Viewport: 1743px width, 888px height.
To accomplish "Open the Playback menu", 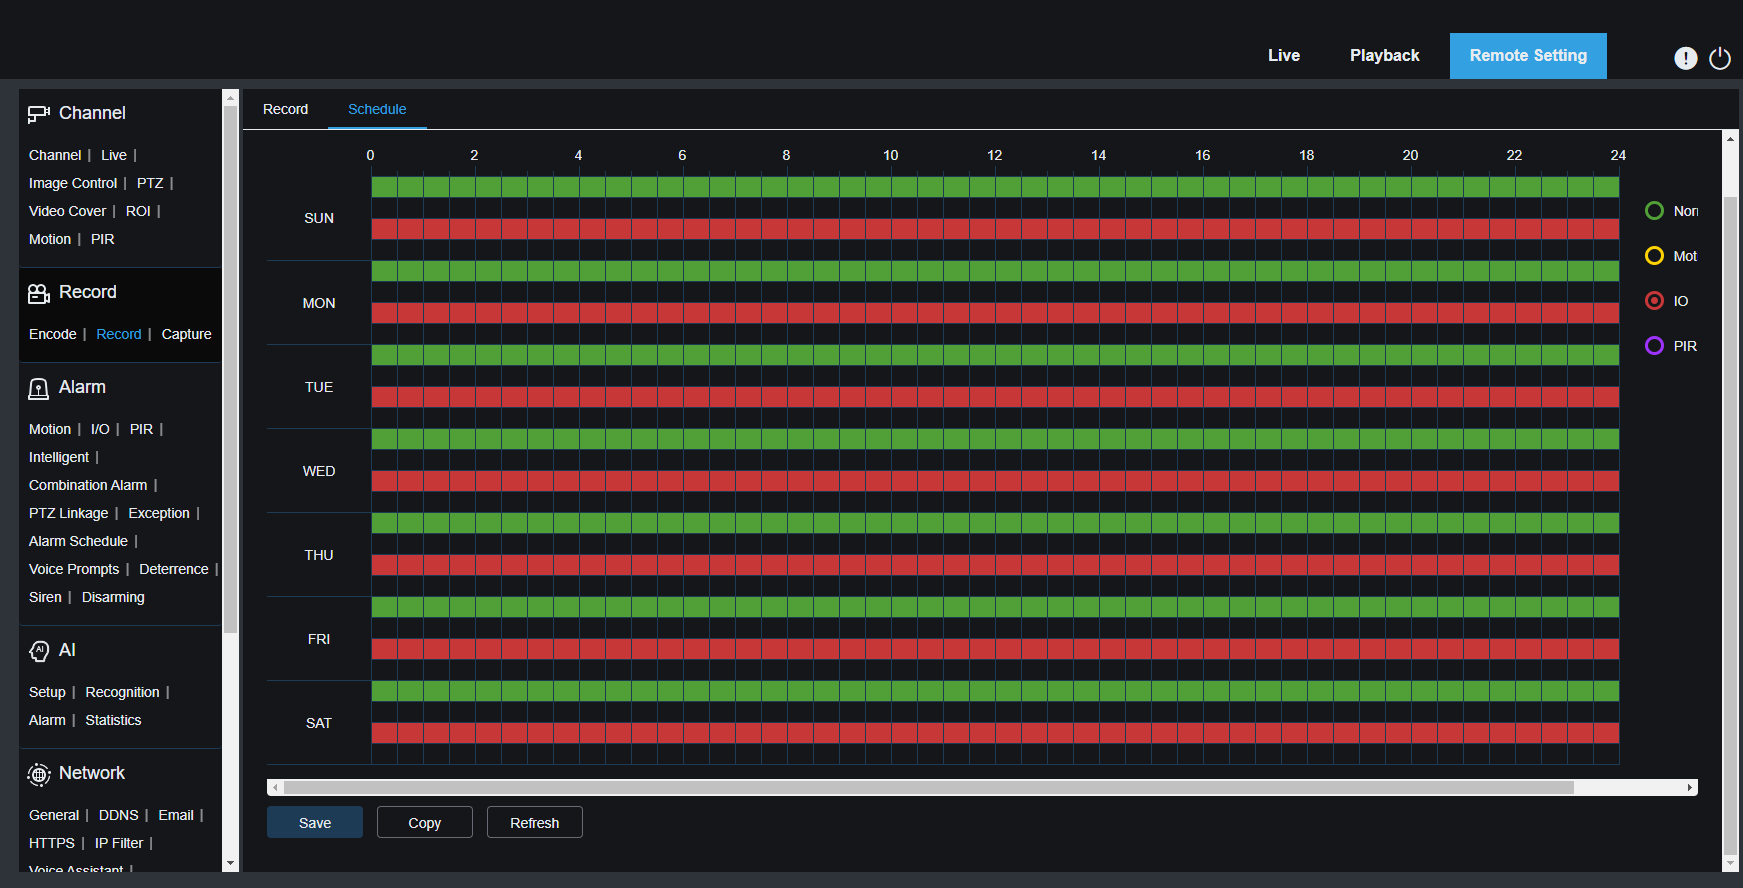I will tap(1384, 56).
